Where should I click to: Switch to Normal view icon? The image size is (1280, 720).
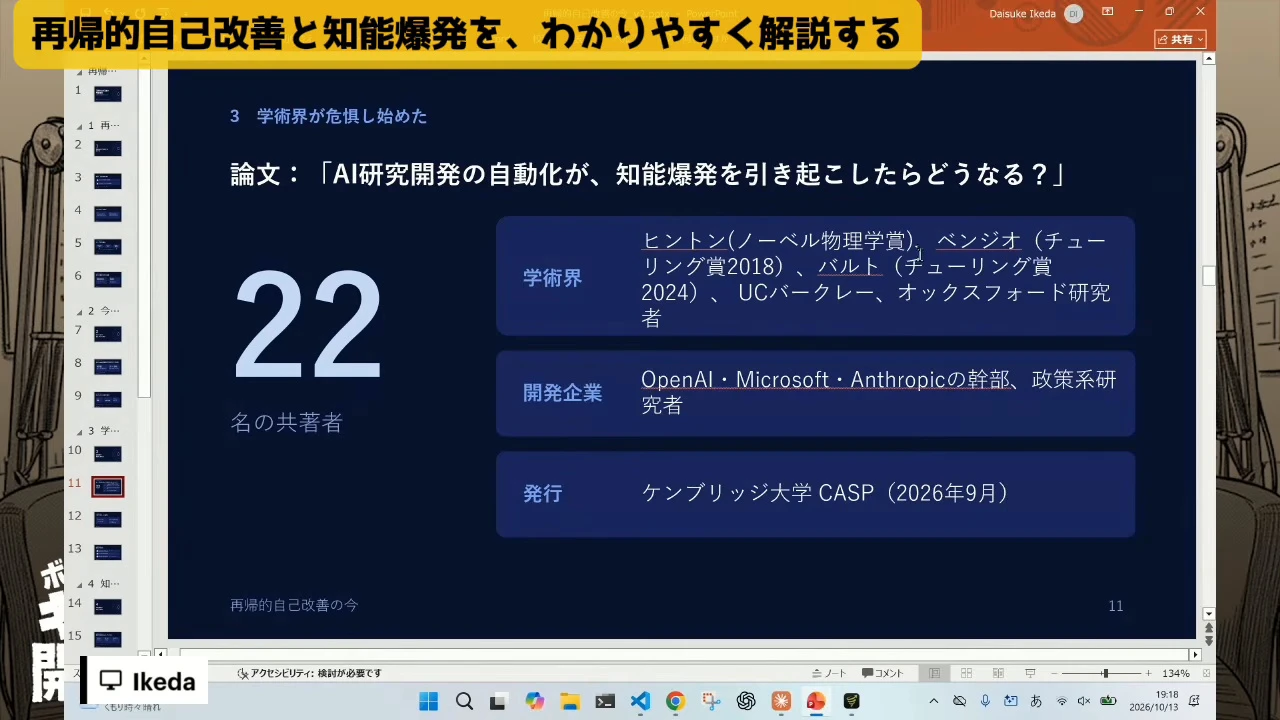[x=934, y=673]
